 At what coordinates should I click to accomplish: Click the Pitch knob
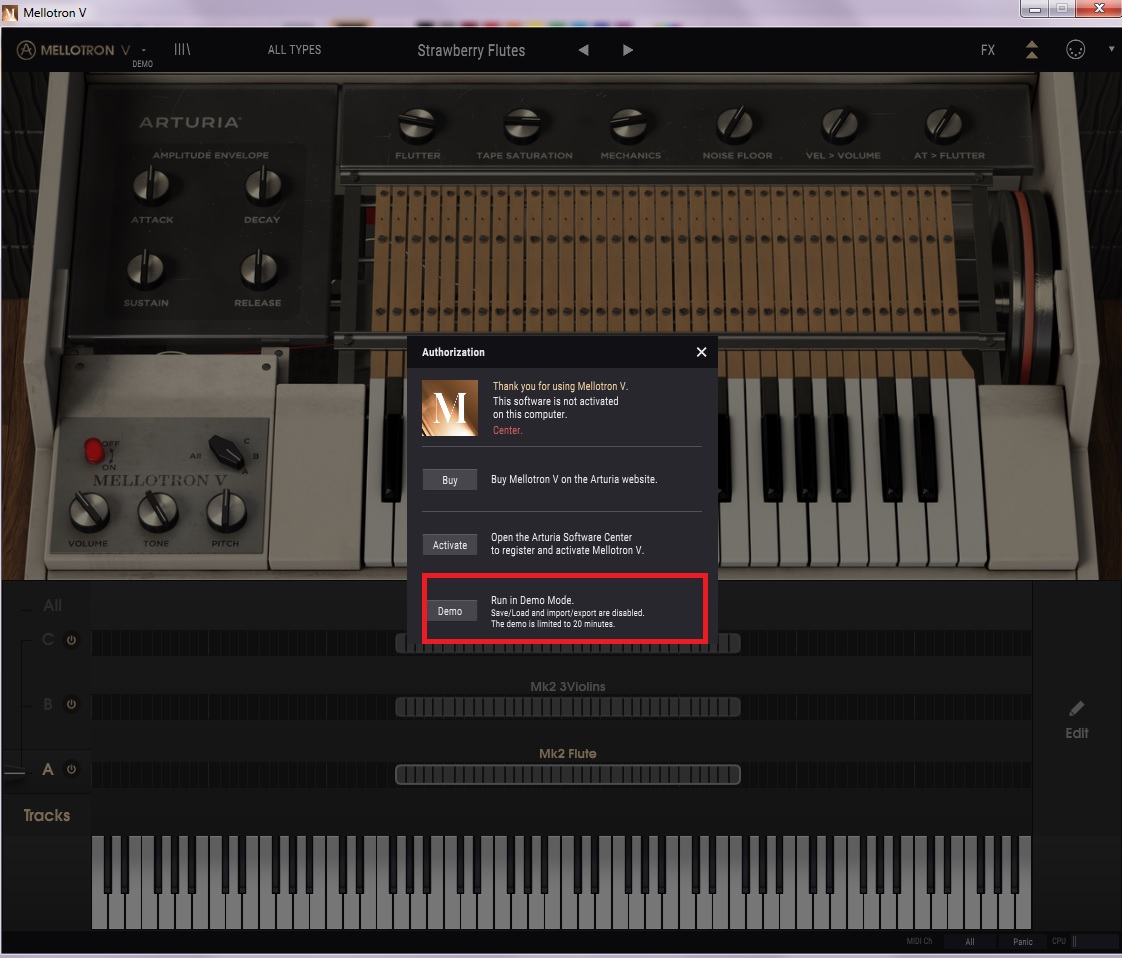tap(226, 512)
